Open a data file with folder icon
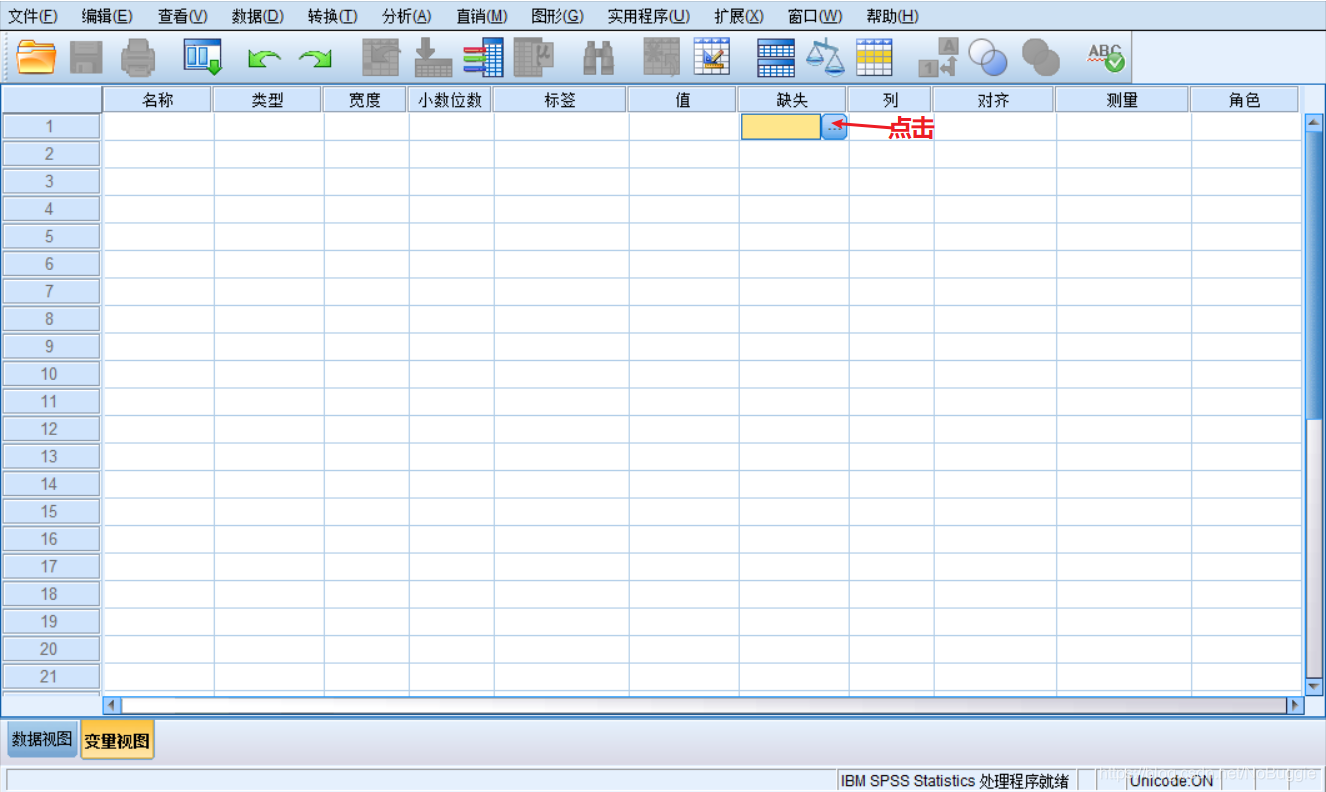Image resolution: width=1326 pixels, height=792 pixels. [37, 57]
